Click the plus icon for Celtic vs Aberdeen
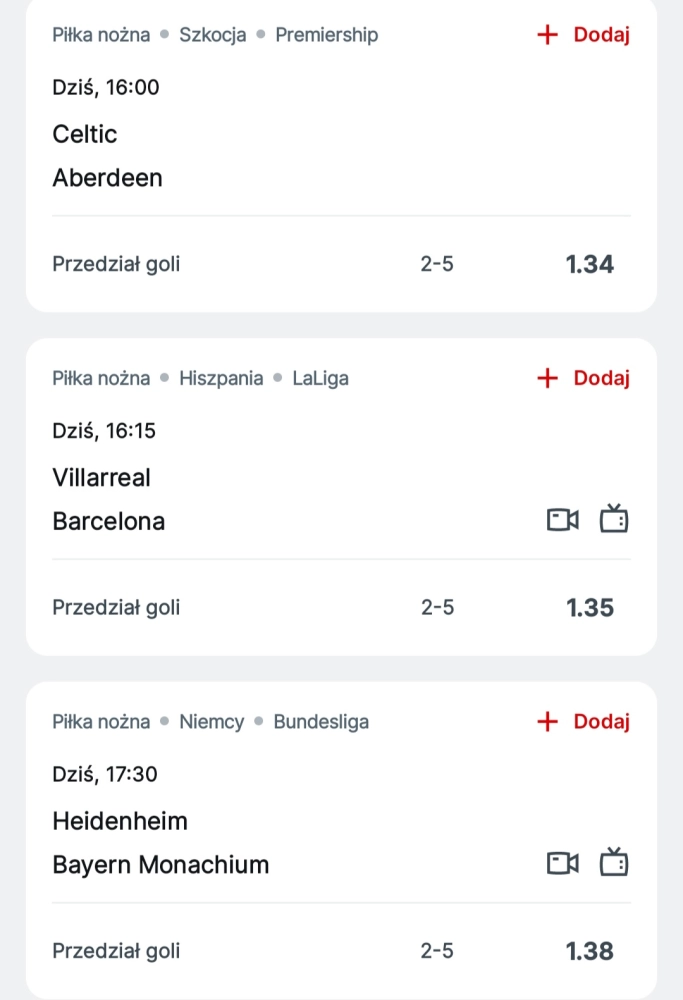 click(x=547, y=35)
